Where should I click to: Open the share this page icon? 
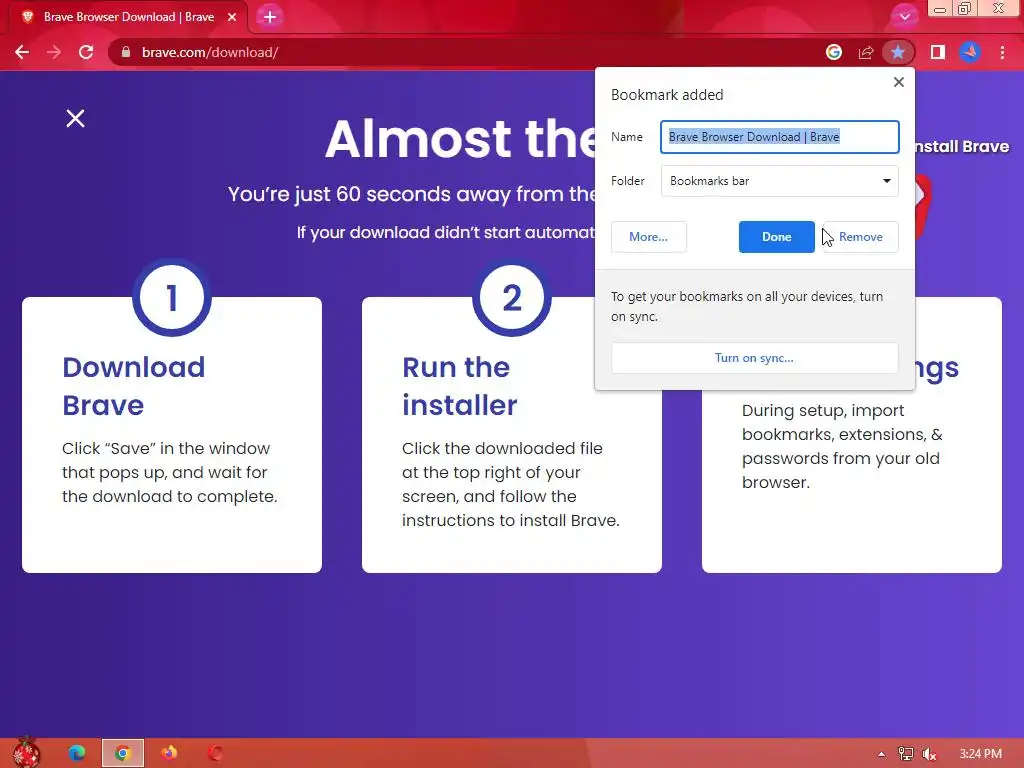(866, 52)
